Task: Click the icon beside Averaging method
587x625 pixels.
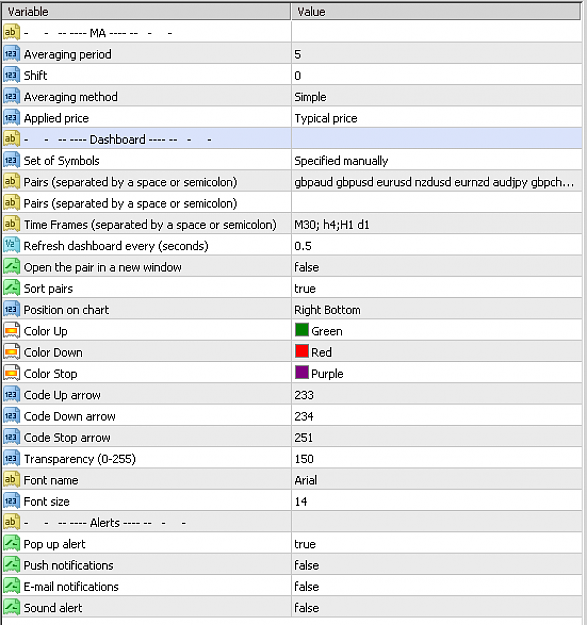Action: (11, 96)
